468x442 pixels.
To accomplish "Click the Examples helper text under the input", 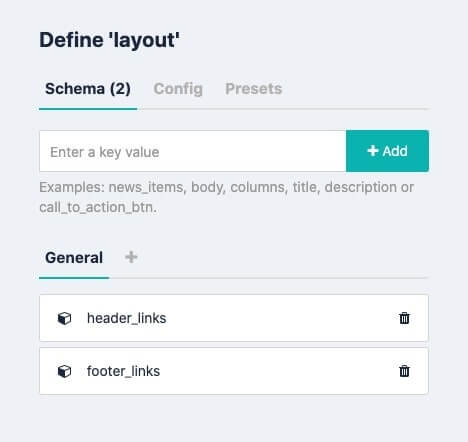I will click(x=227, y=197).
